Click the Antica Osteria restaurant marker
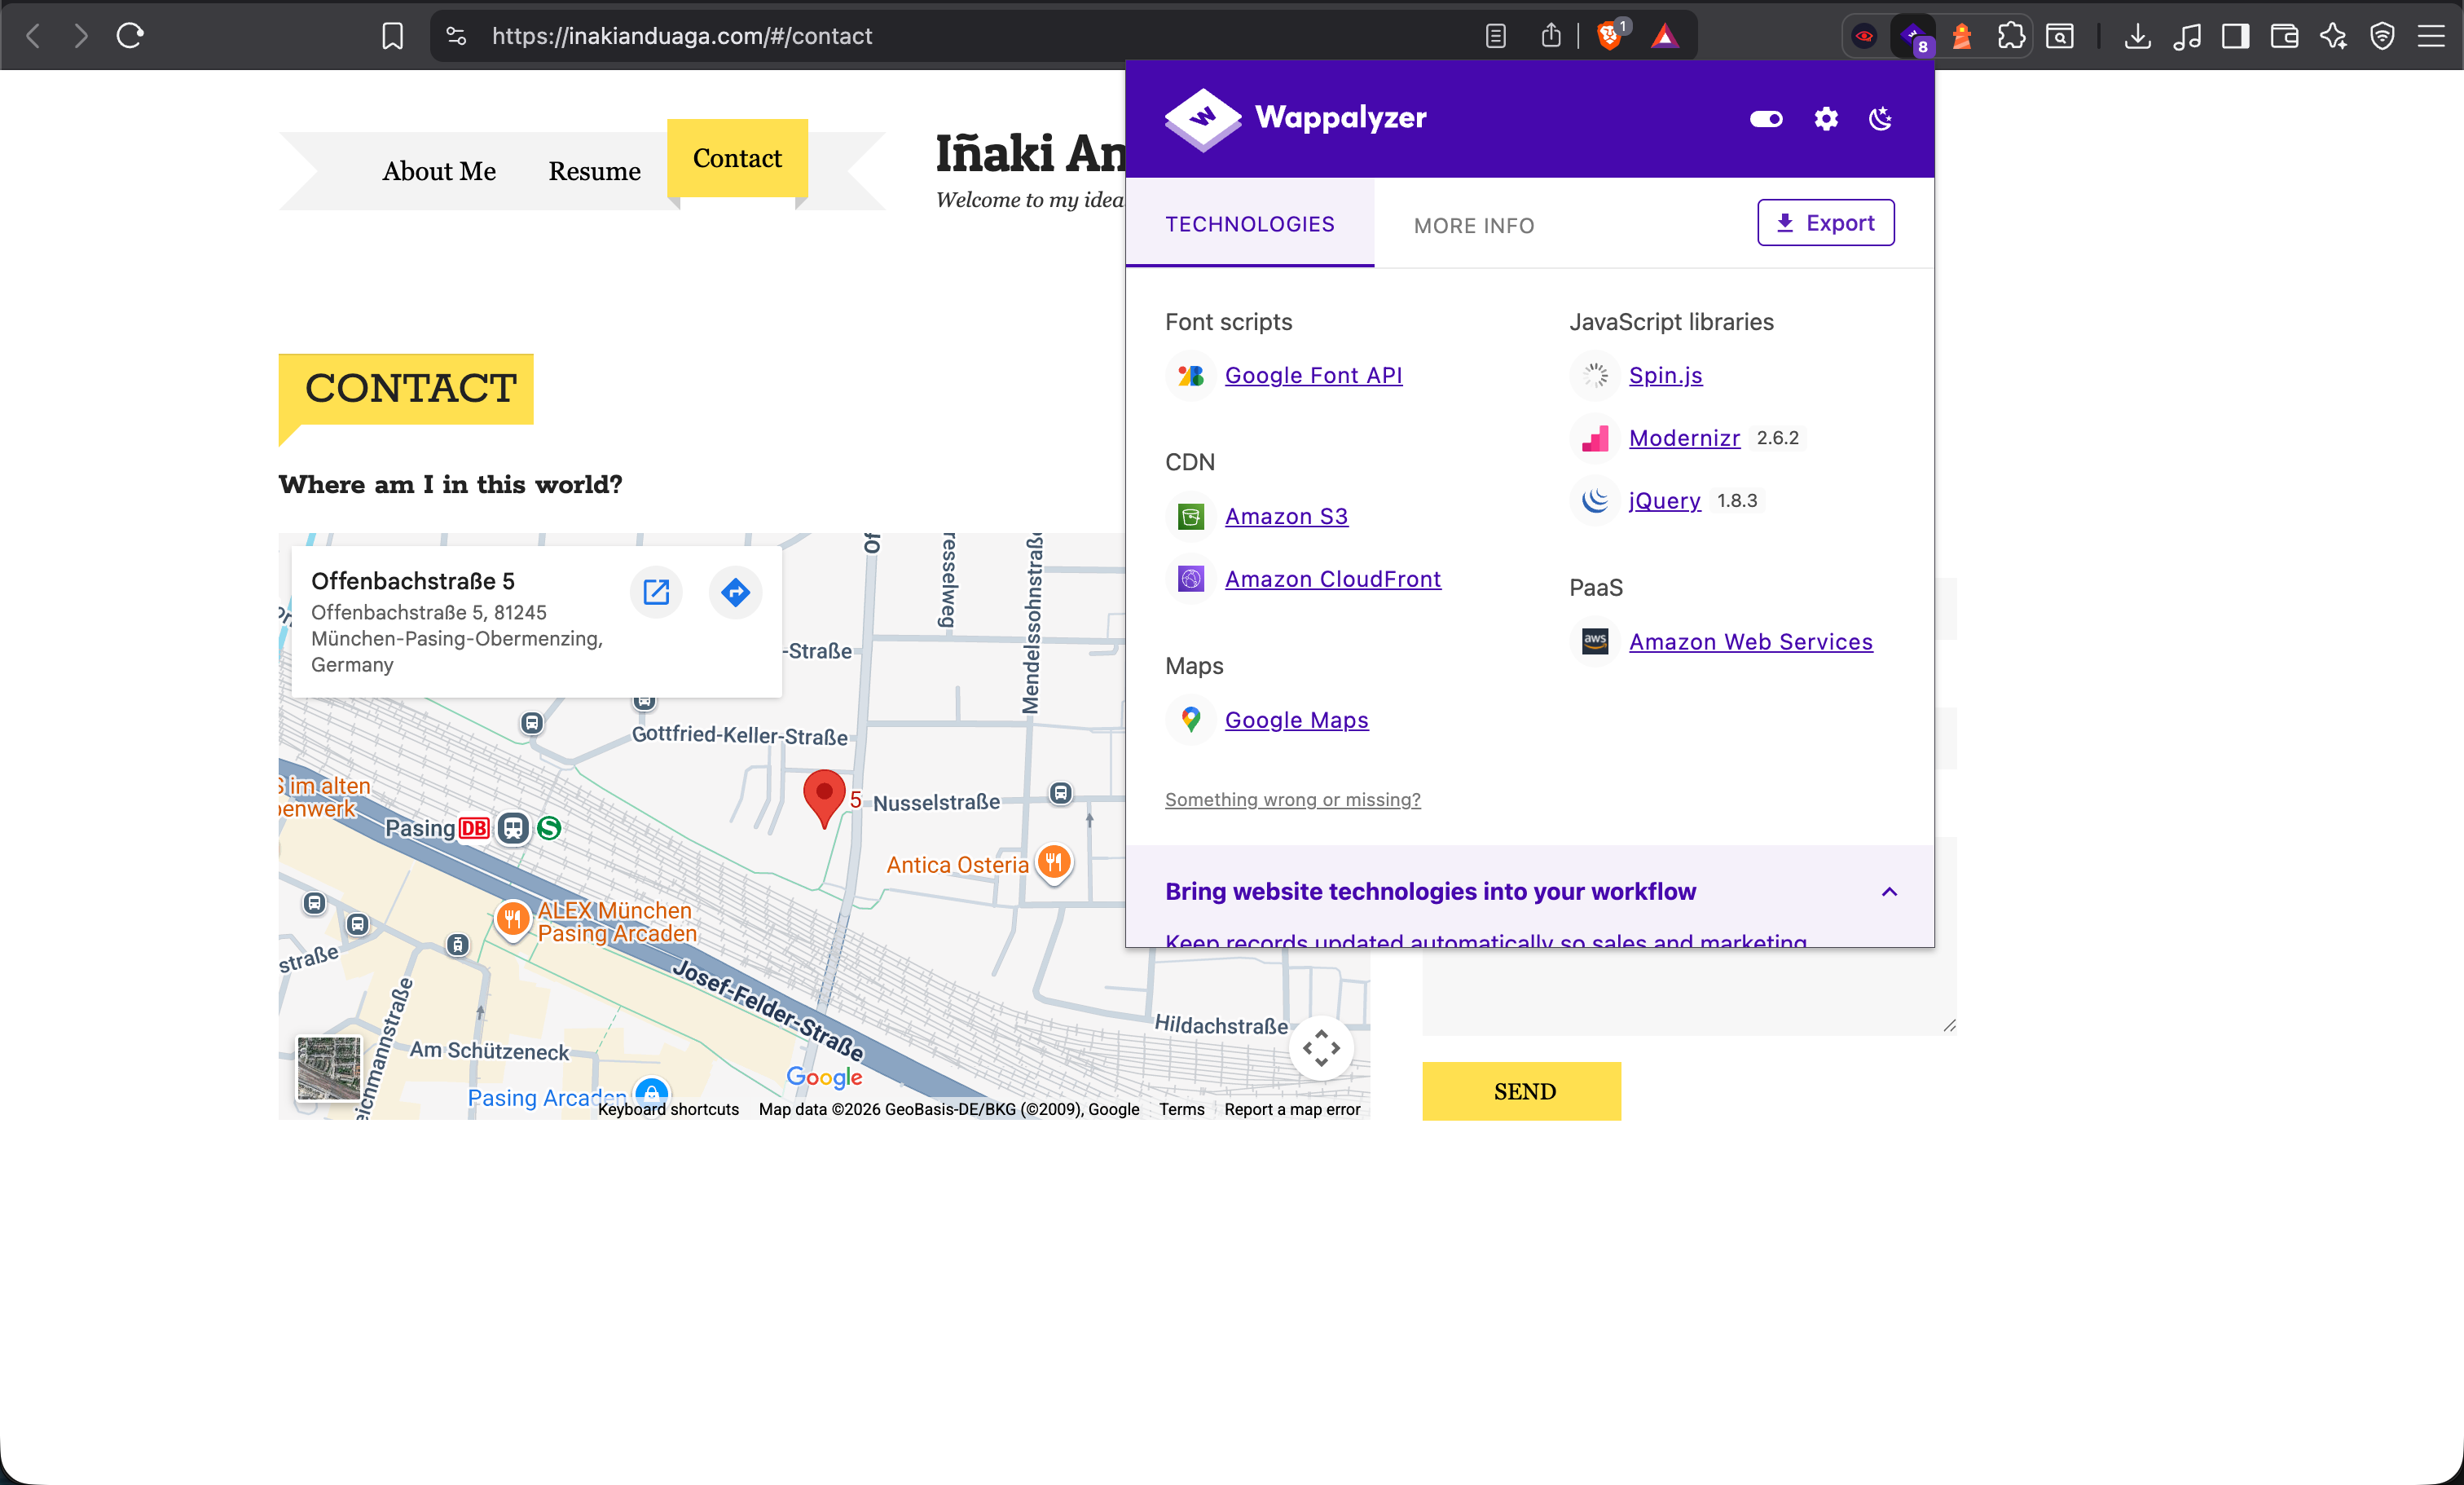This screenshot has height=1485, width=2464. [1054, 862]
